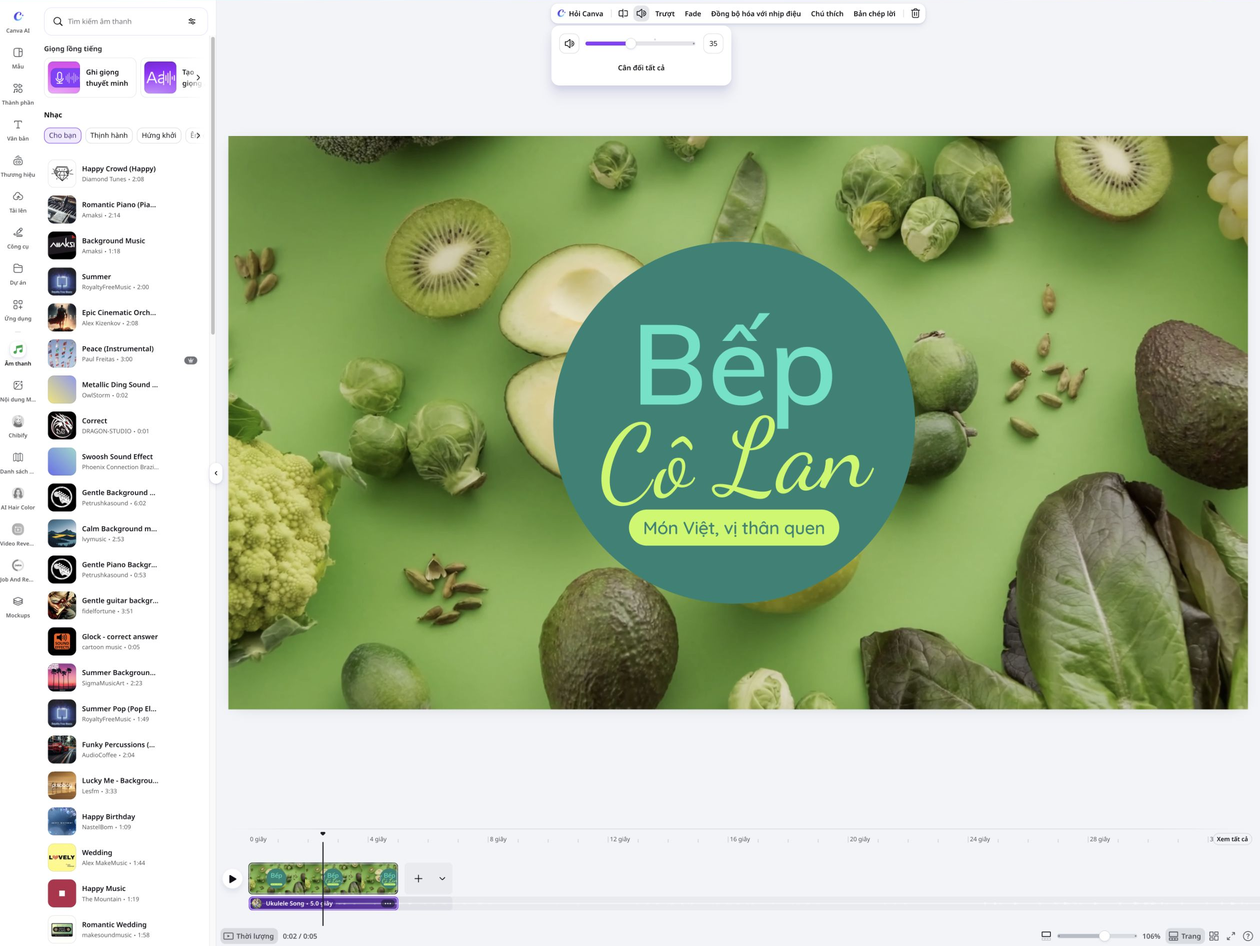This screenshot has width=1260, height=946.
Task: Show more voiceover options with arrow
Action: (198, 78)
